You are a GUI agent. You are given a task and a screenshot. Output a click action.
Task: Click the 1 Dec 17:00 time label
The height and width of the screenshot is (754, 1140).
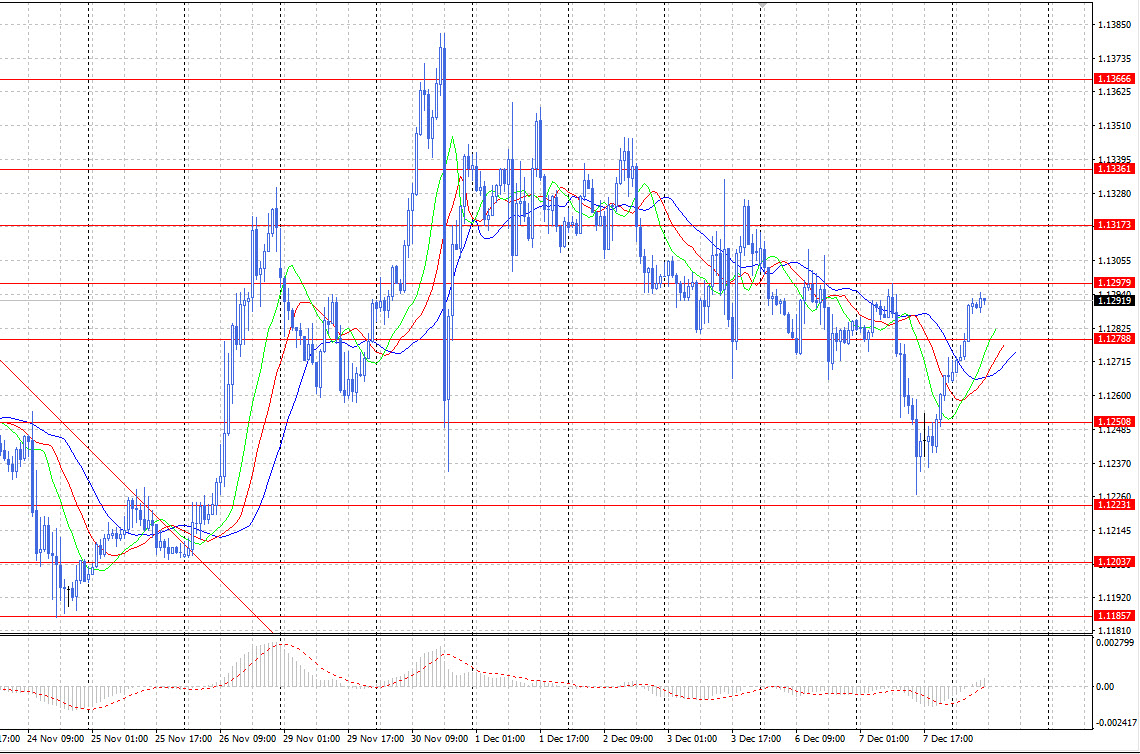tap(564, 739)
